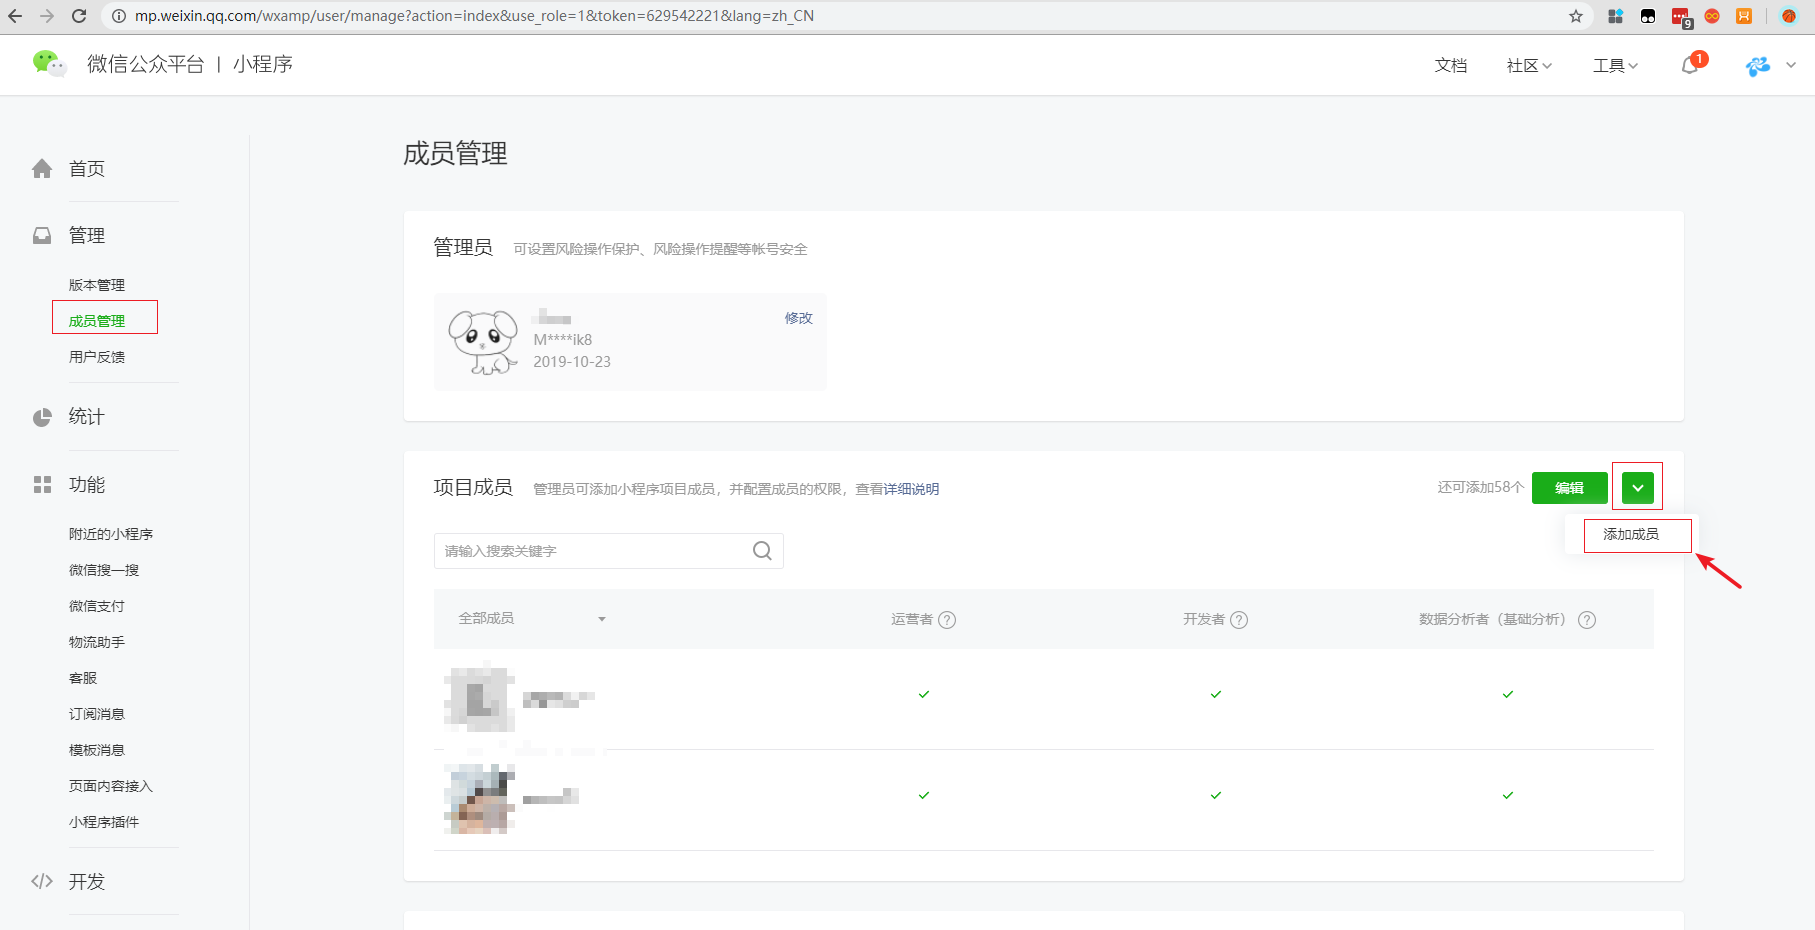Screen dimensions: 1815x930
Task: Select 添加成员 from the dropdown menu
Action: 1631,535
